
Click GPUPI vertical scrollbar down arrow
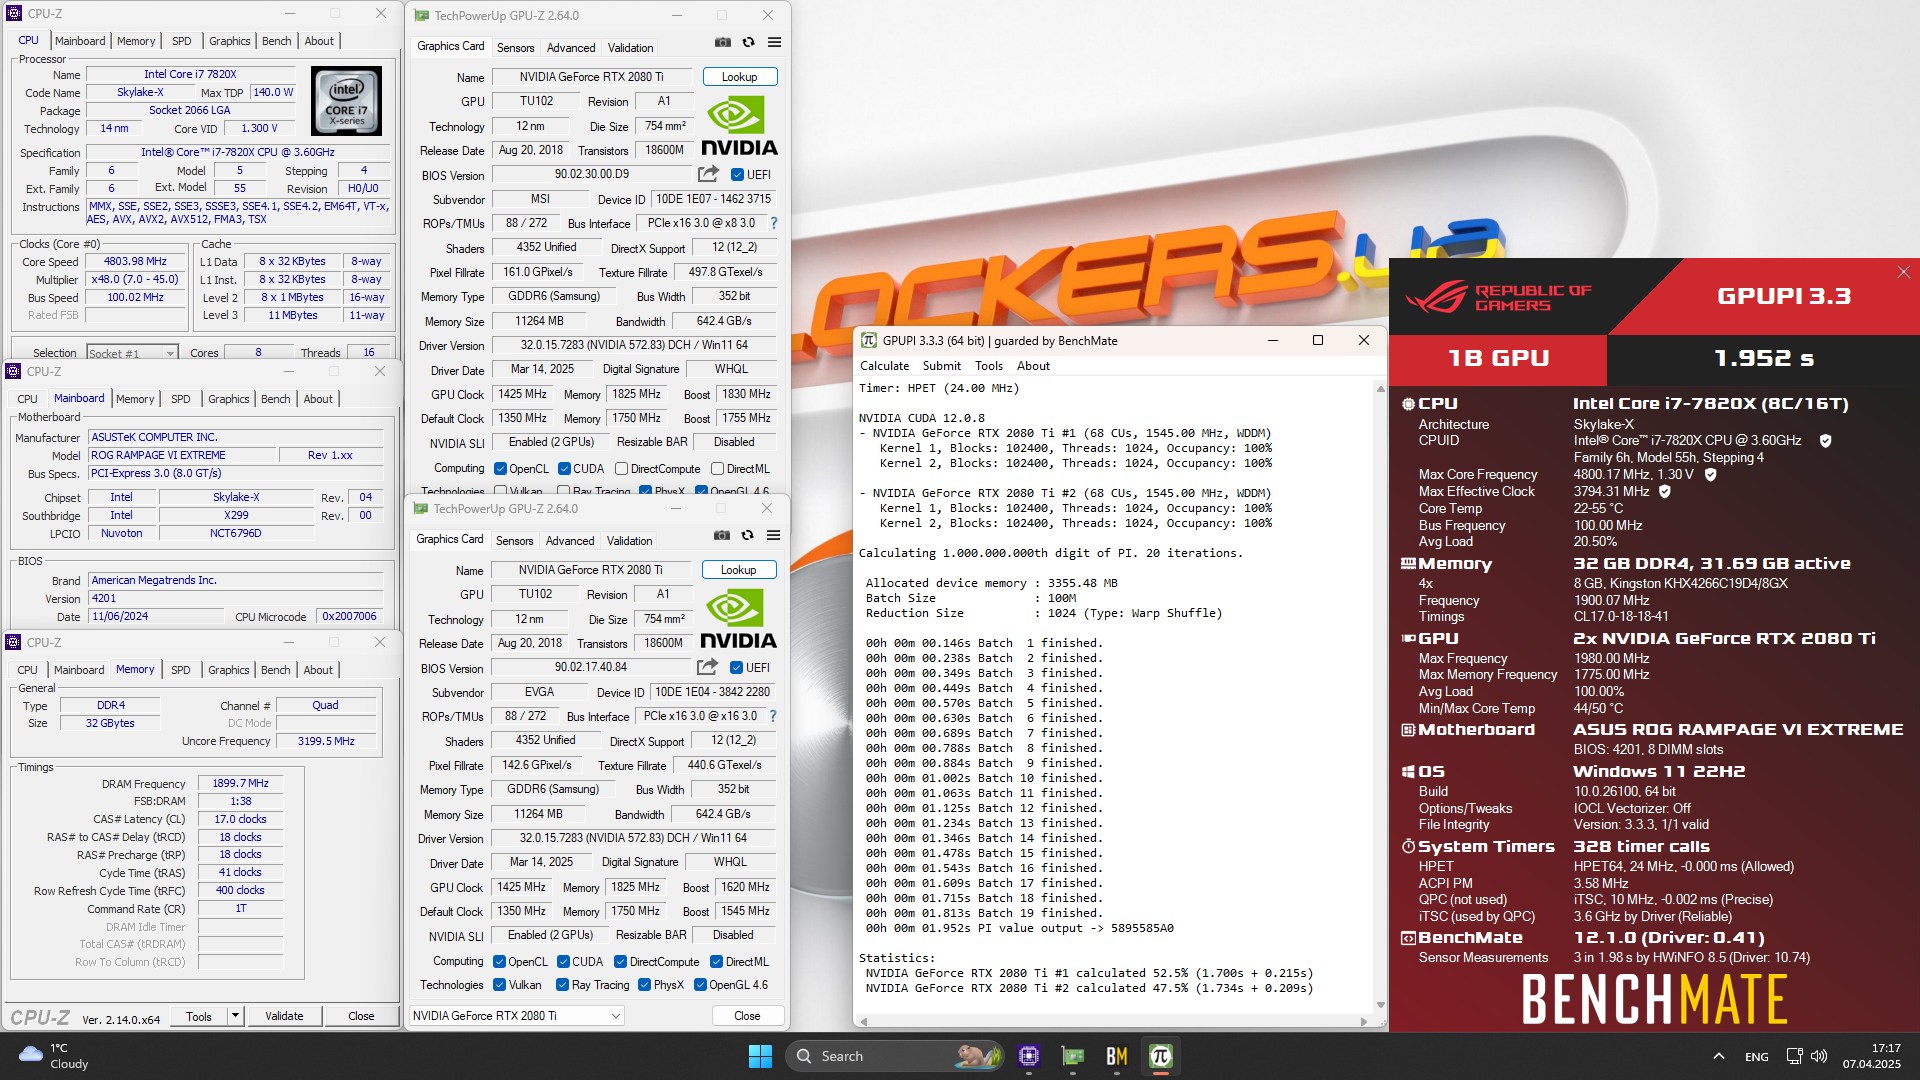click(1380, 1005)
